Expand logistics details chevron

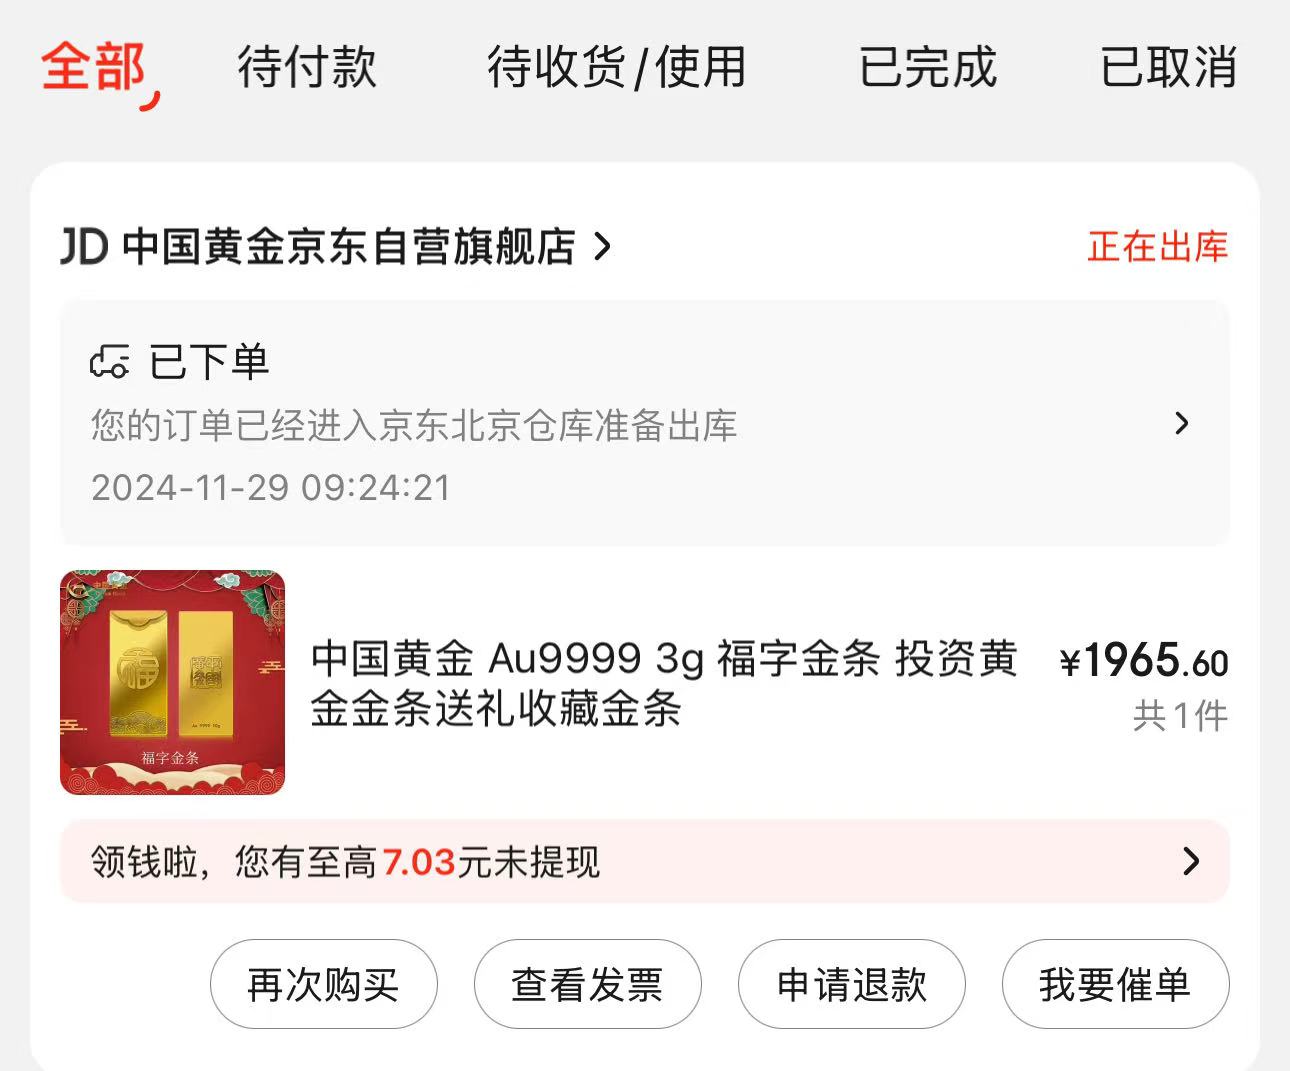click(x=1182, y=423)
